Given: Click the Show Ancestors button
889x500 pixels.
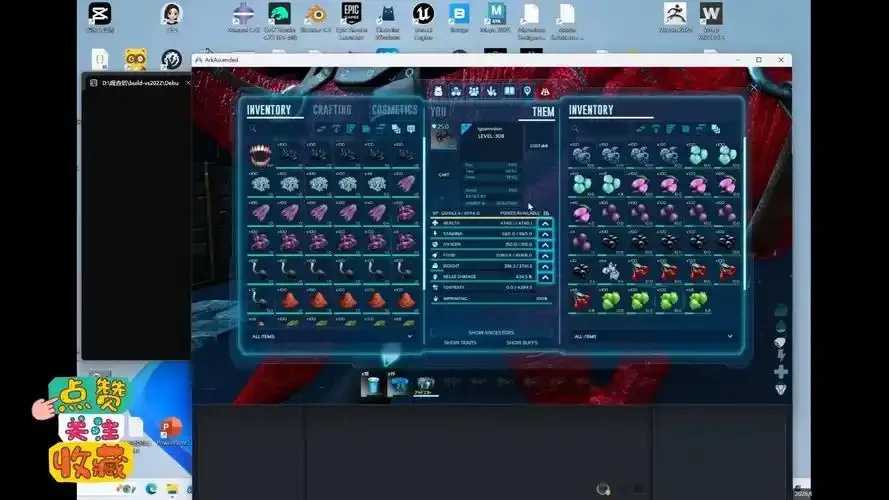Looking at the screenshot, I should point(491,333).
